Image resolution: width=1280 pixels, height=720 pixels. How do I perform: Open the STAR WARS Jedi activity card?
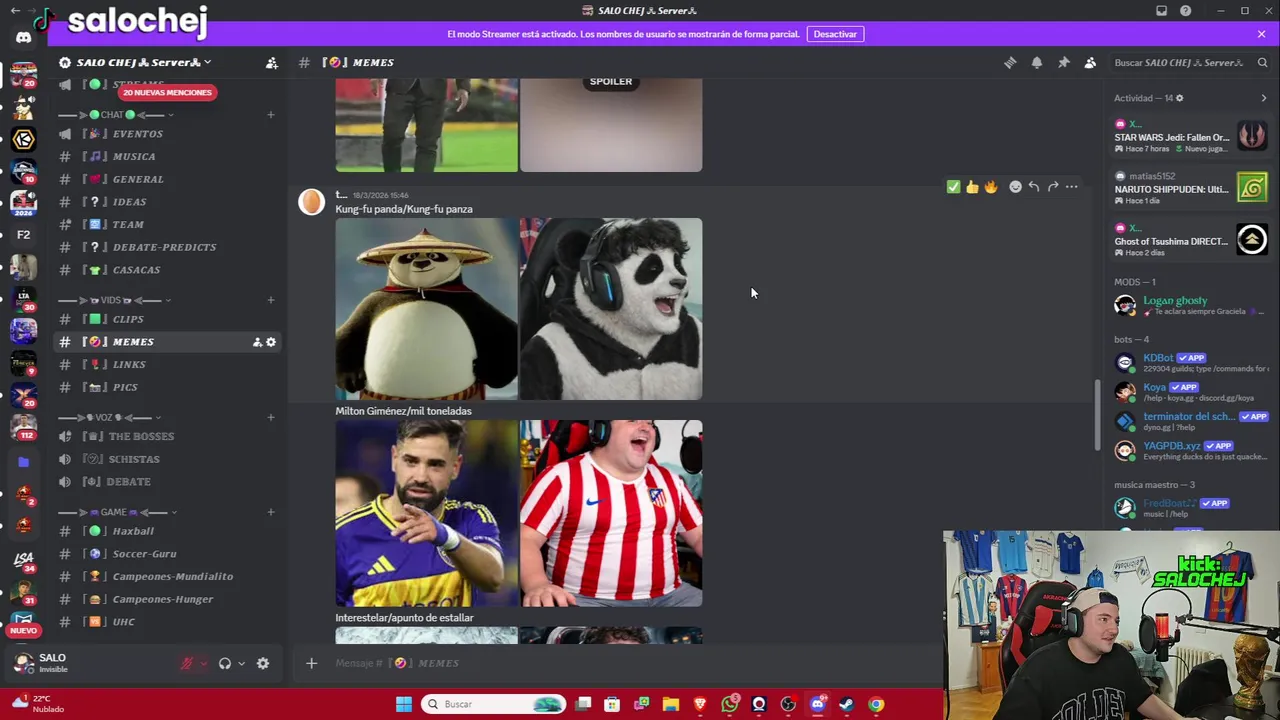[x=1191, y=137]
